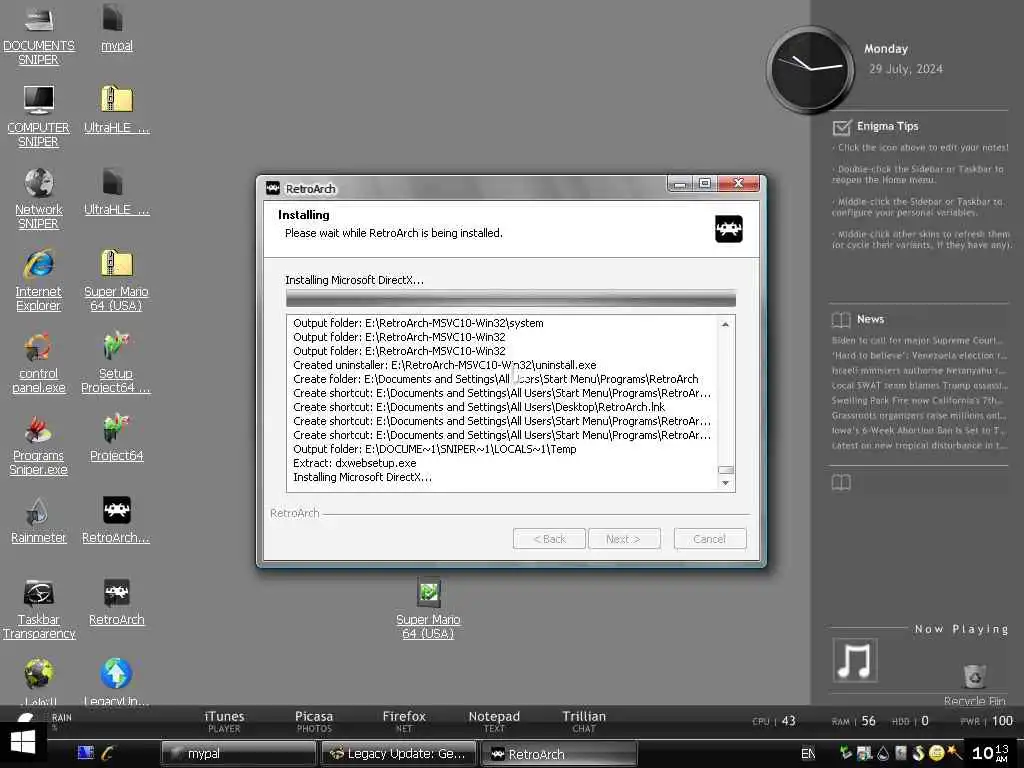
Task: Click the < Back button in installer
Action: click(x=549, y=539)
